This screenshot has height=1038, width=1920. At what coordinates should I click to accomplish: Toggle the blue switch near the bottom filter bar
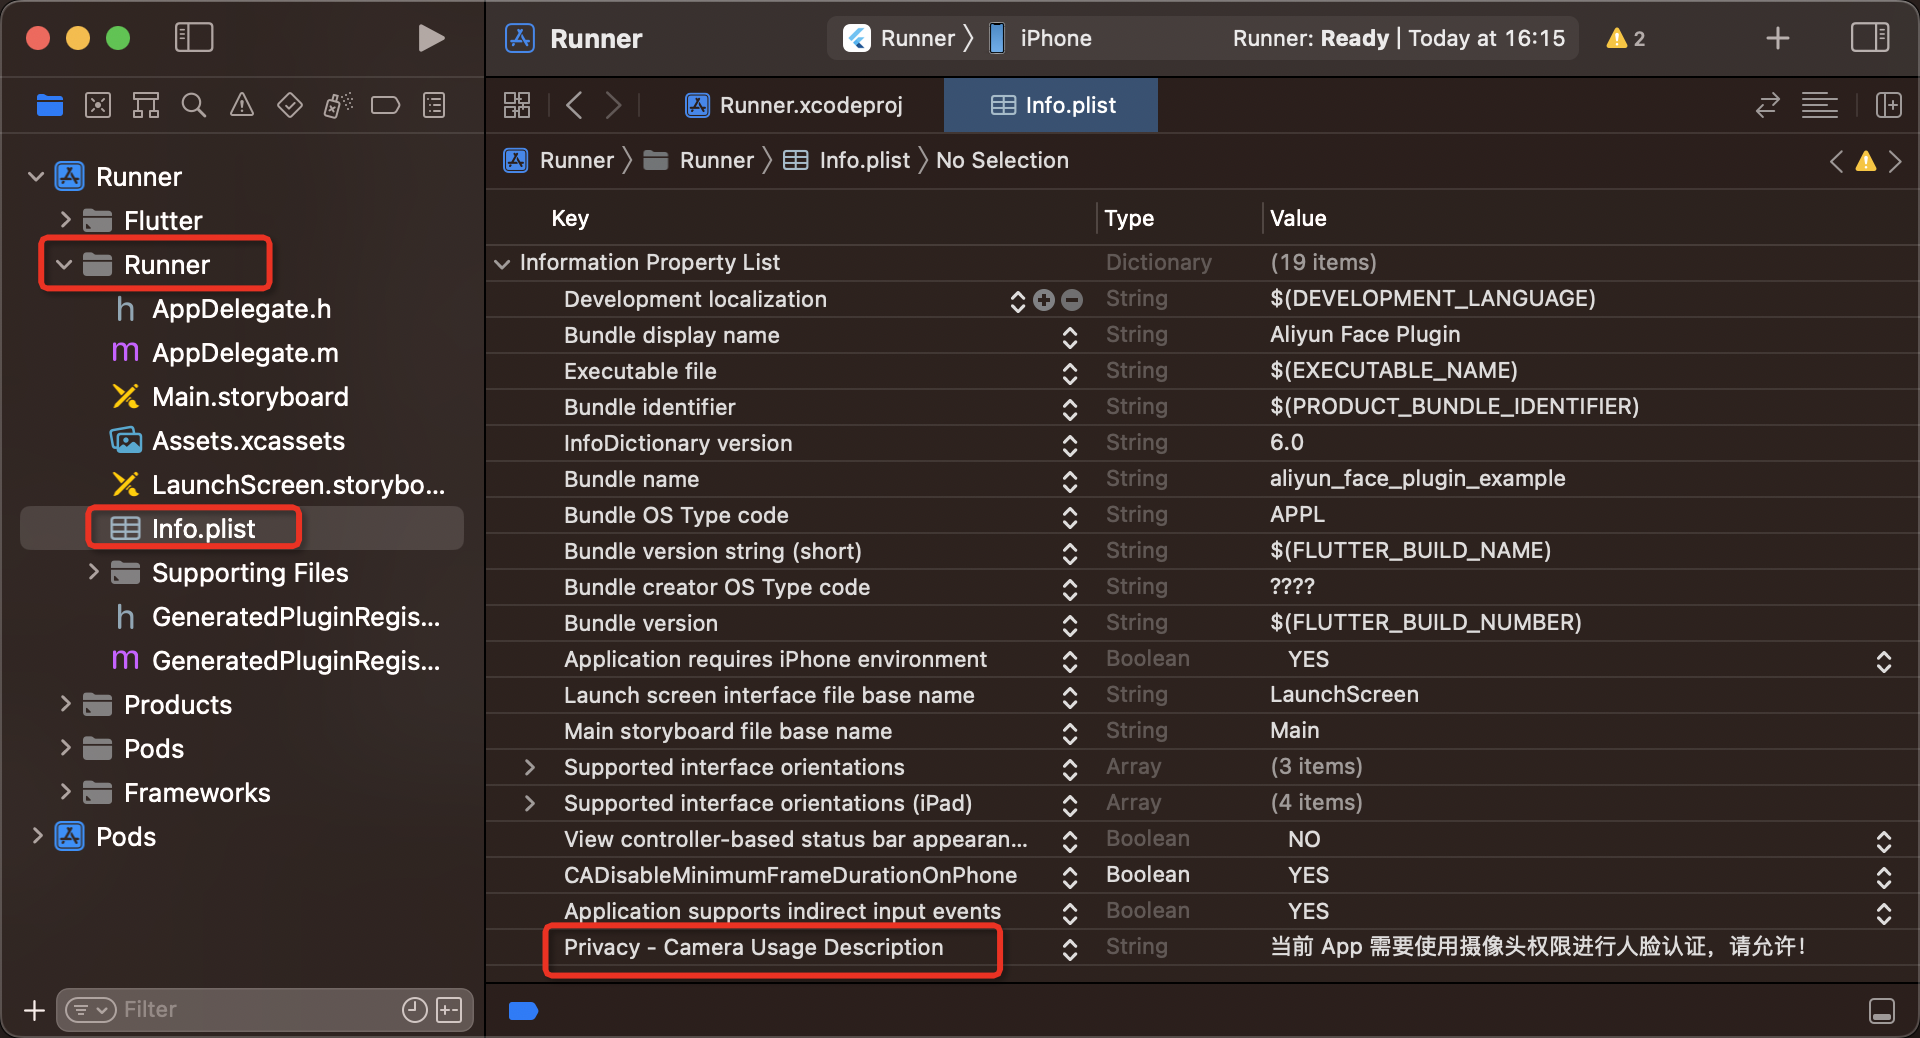tap(523, 1012)
